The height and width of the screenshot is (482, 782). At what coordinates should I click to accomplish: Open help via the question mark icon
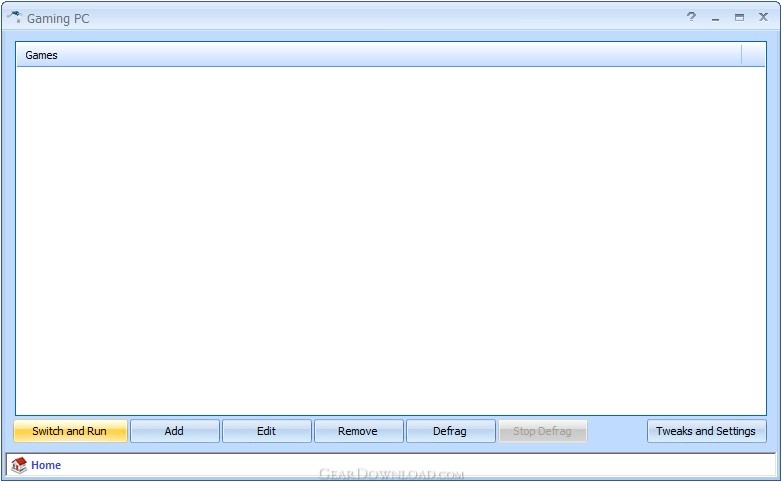pos(691,16)
